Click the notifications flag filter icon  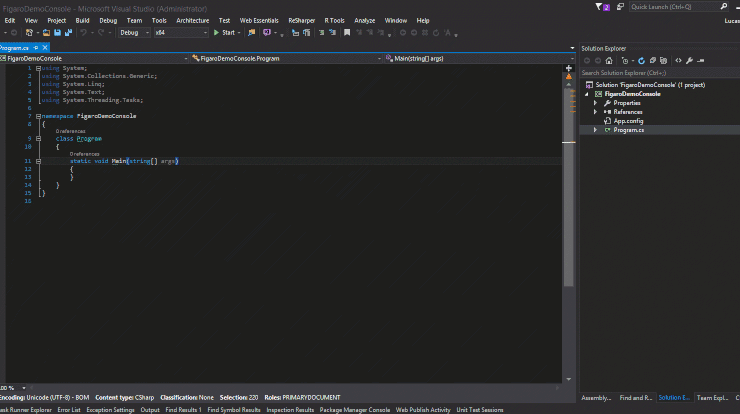click(602, 7)
